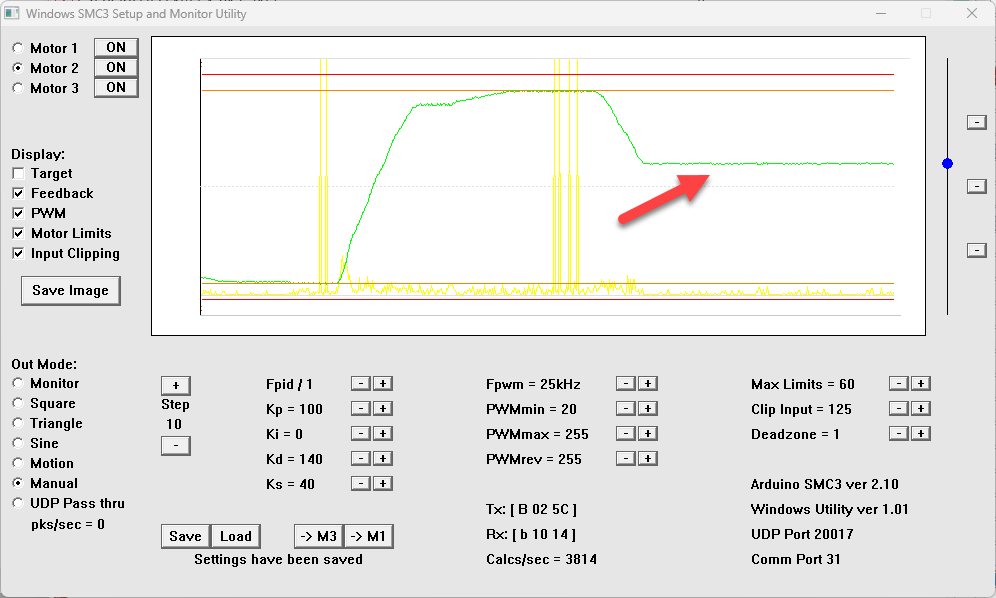Uncheck the PWM display checkbox
The image size is (996, 598).
[19, 214]
